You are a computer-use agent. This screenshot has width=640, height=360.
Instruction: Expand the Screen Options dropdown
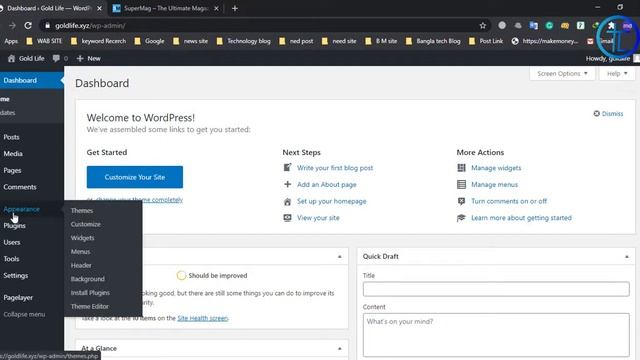(x=562, y=73)
